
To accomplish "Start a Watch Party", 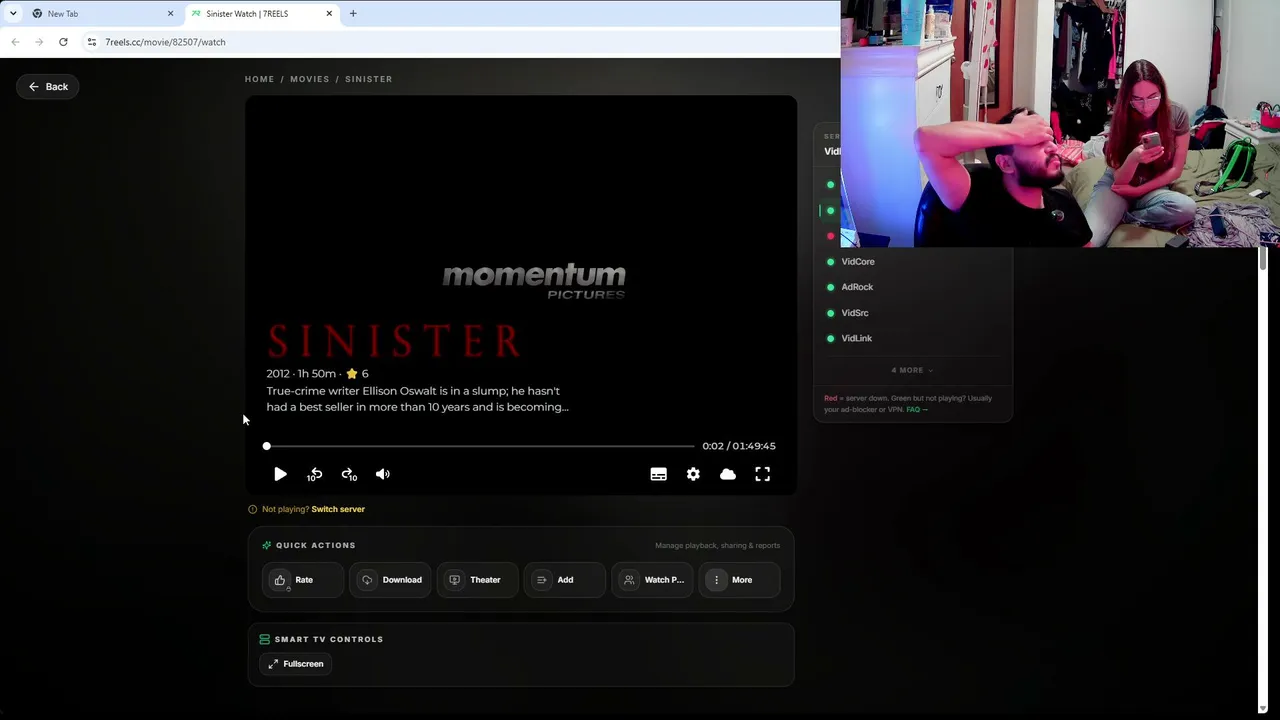I will [x=652, y=580].
